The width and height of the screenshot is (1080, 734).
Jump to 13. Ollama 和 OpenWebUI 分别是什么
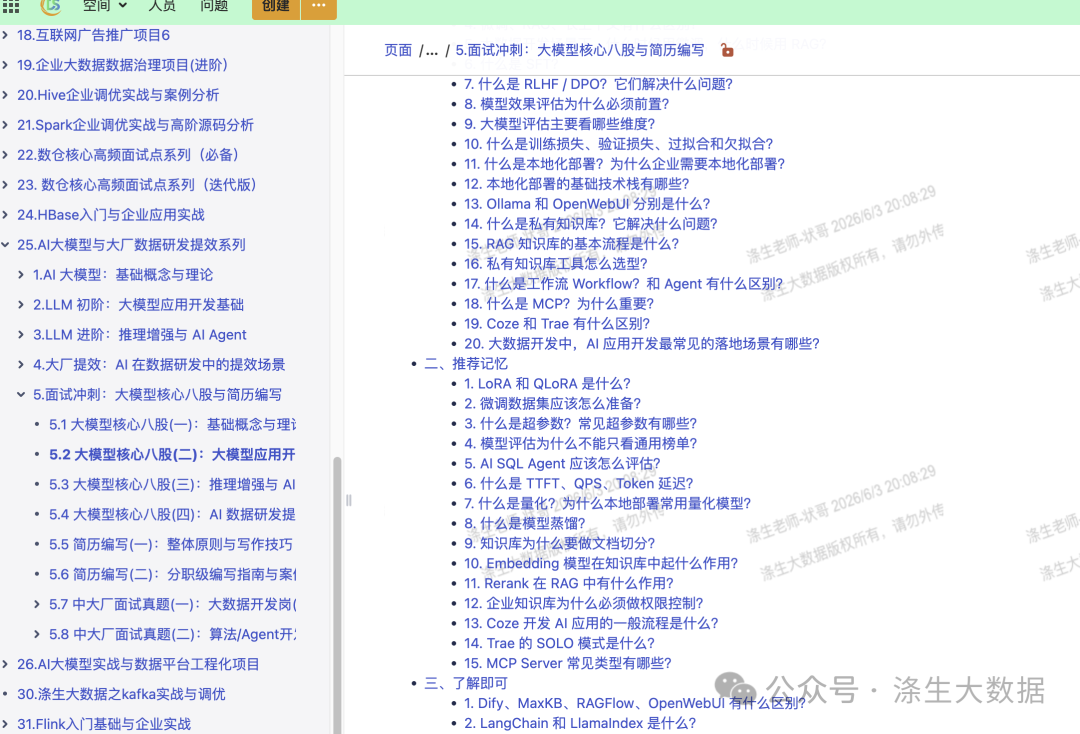click(x=587, y=204)
